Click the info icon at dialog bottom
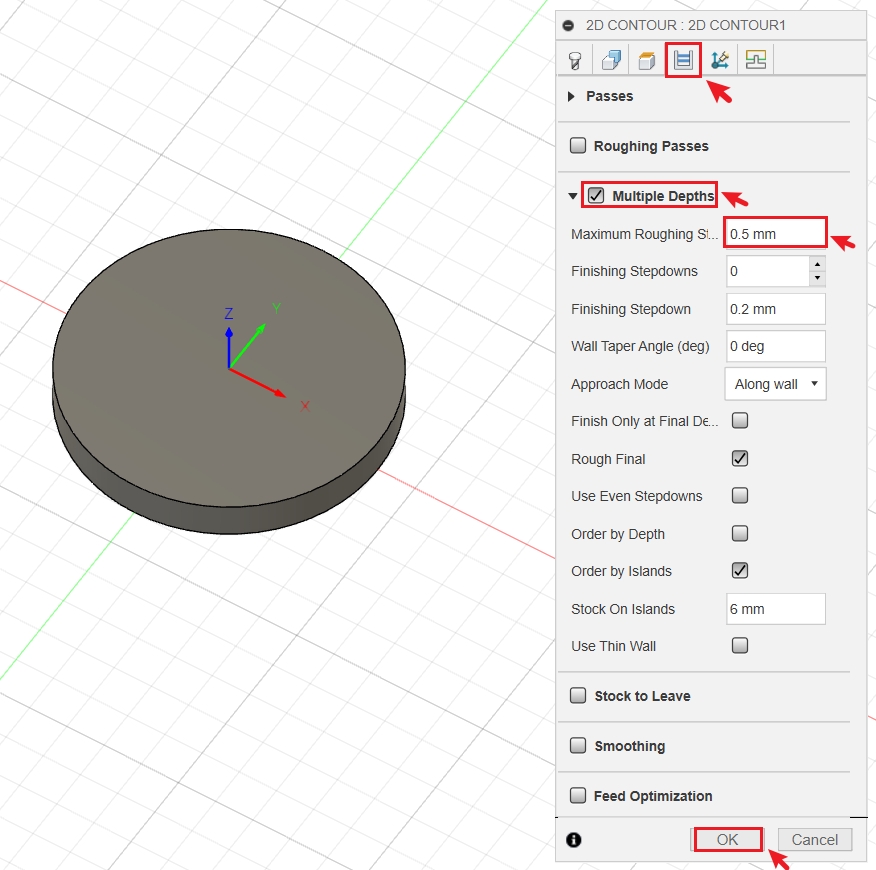 [x=573, y=840]
